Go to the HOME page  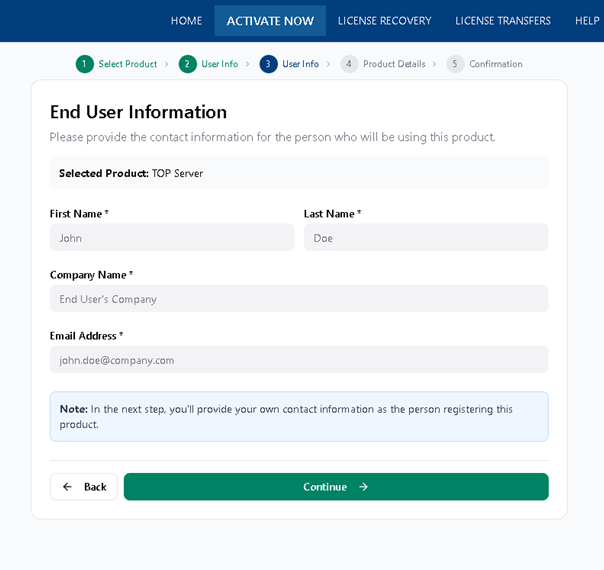tap(186, 21)
